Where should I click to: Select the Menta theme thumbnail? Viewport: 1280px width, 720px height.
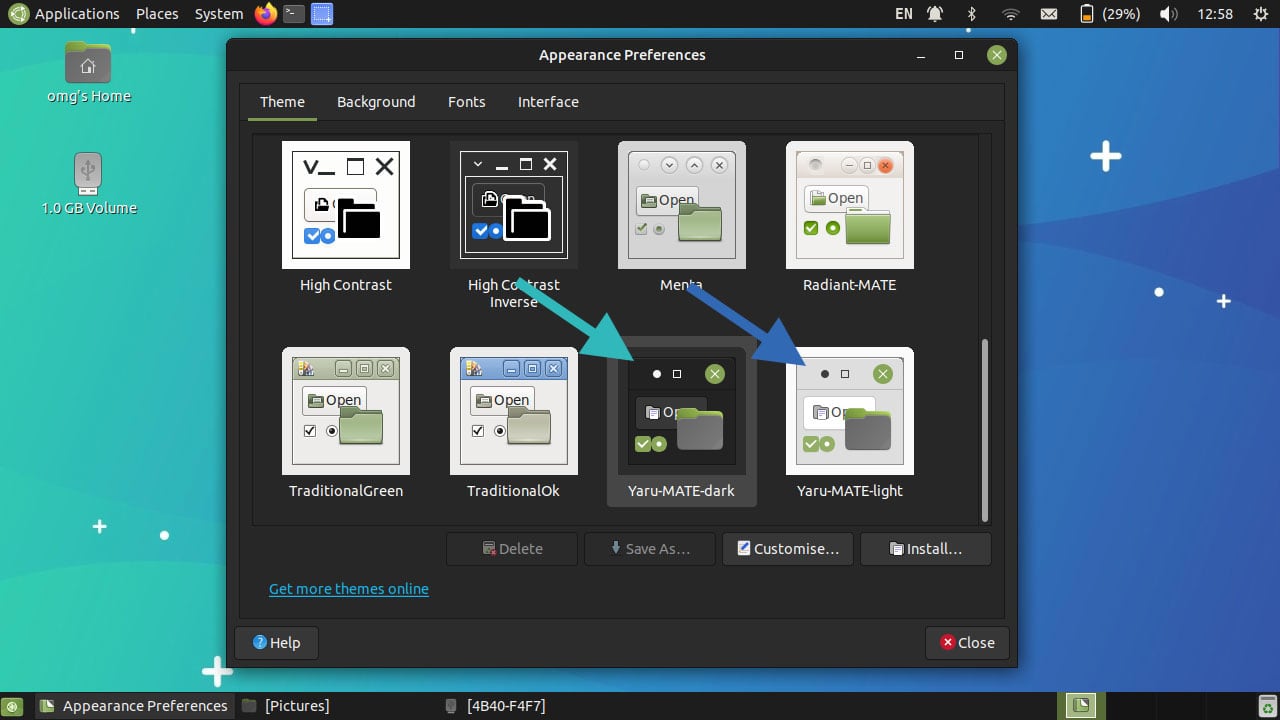pyautogui.click(x=681, y=205)
